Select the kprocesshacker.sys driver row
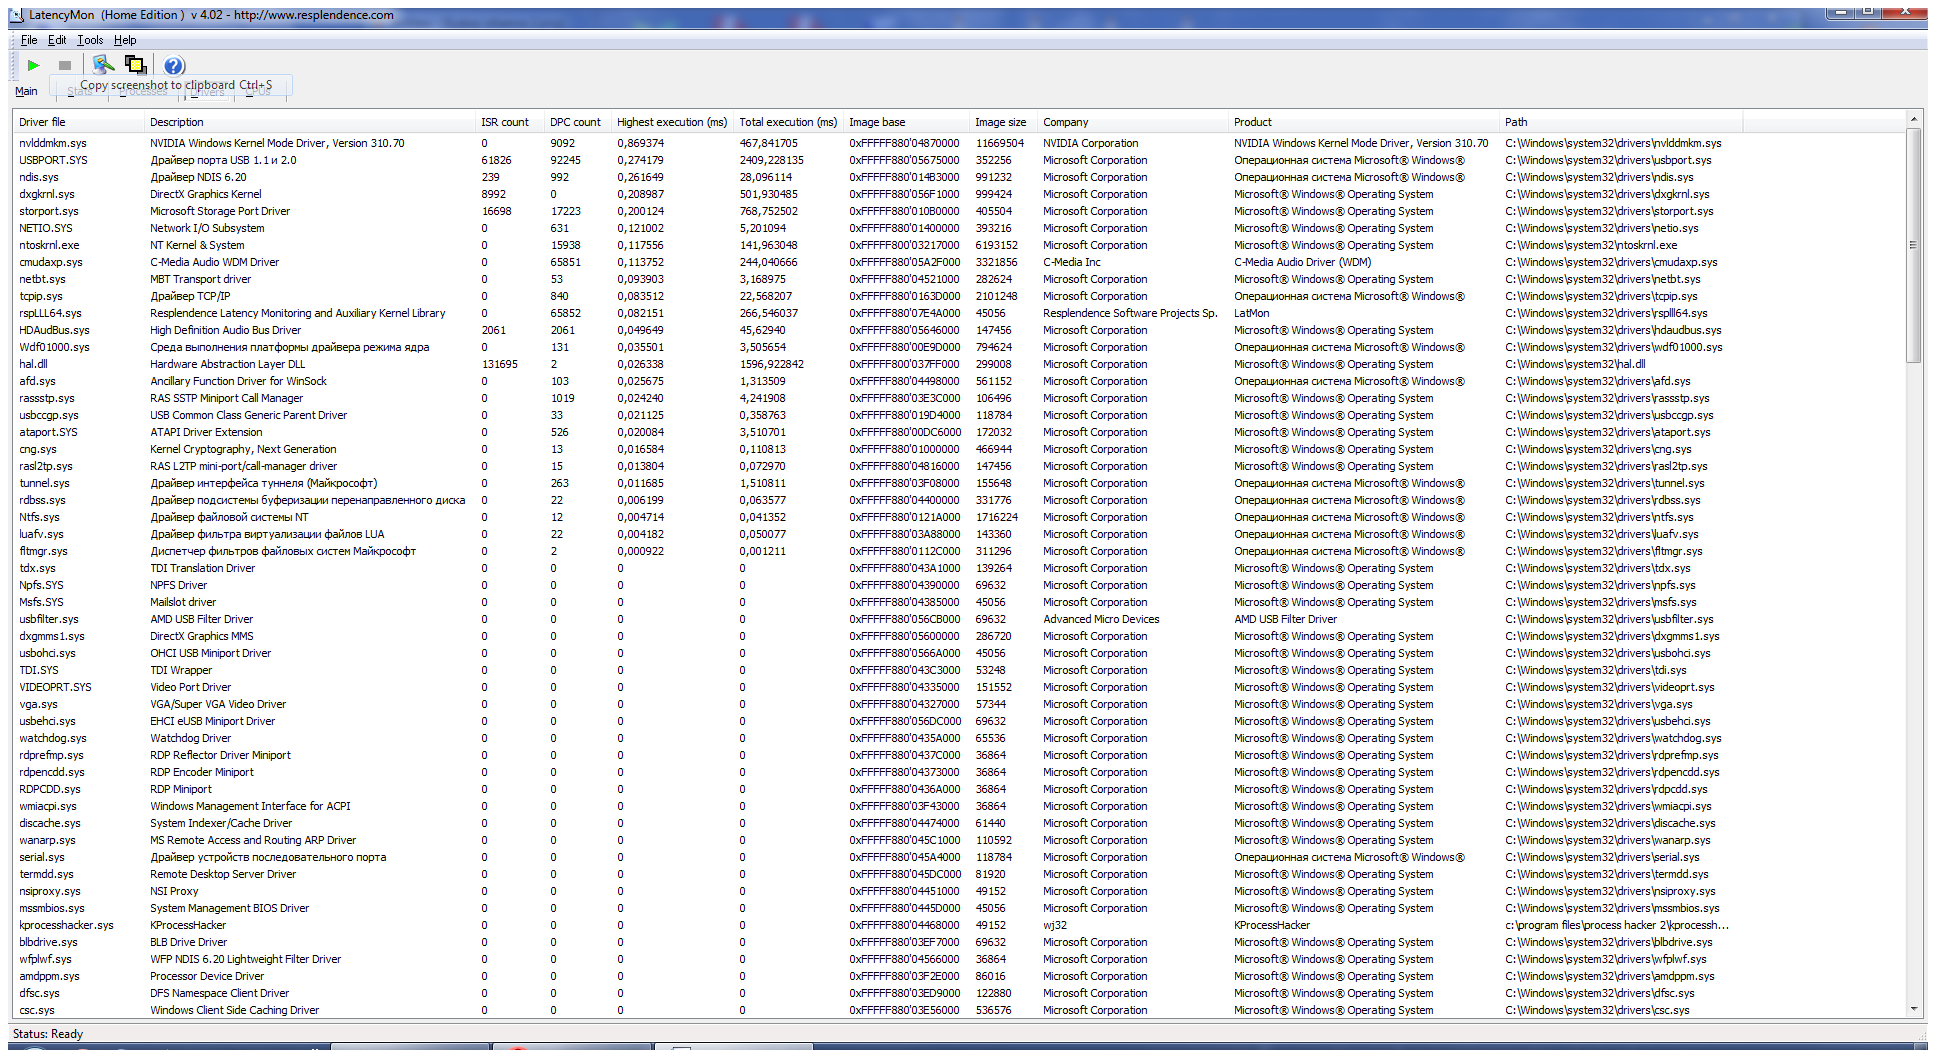Image resolution: width=1937 pixels, height=1051 pixels. coord(66,925)
